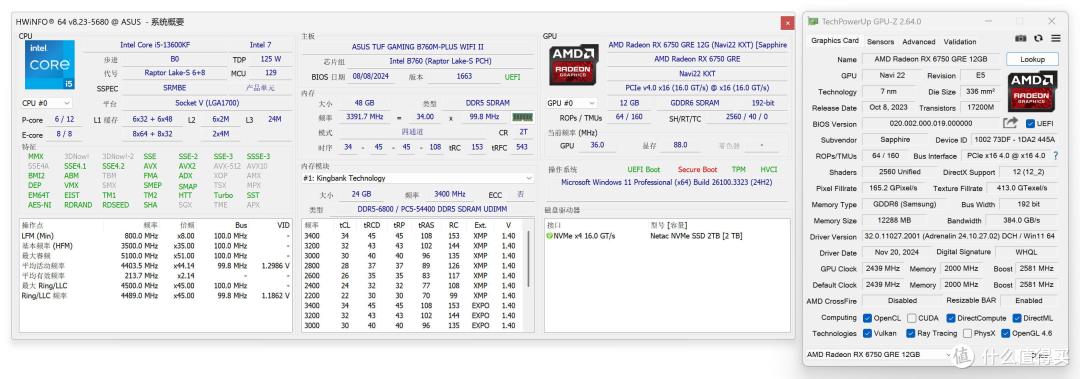1080x379 pixels.
Task: Switch to the Sensors tab in GPU-Z
Action: (880, 41)
